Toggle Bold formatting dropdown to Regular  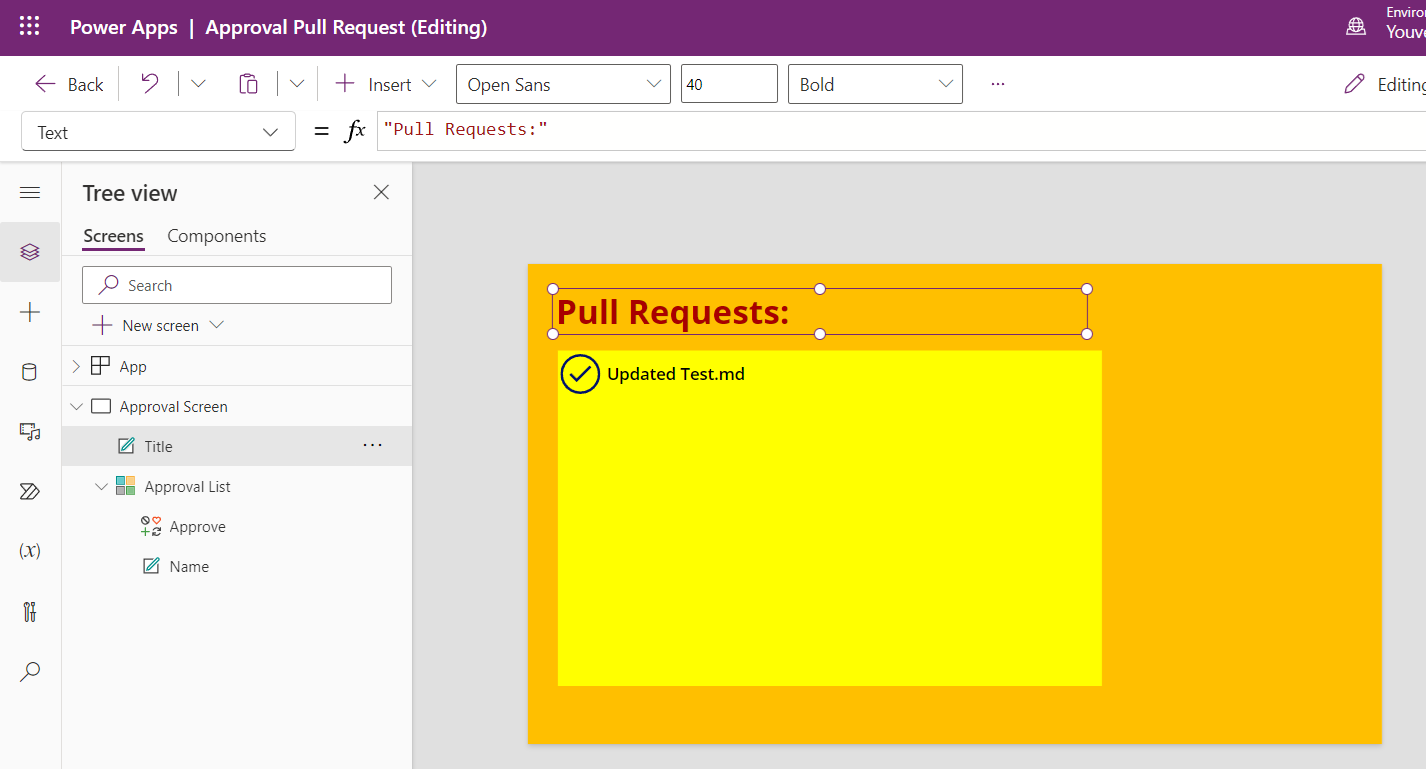(x=944, y=84)
